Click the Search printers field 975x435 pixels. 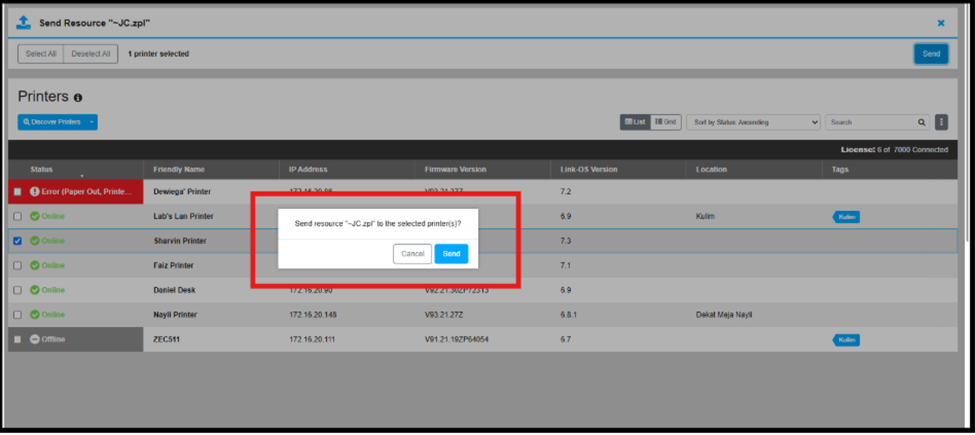pyautogui.click(x=871, y=122)
